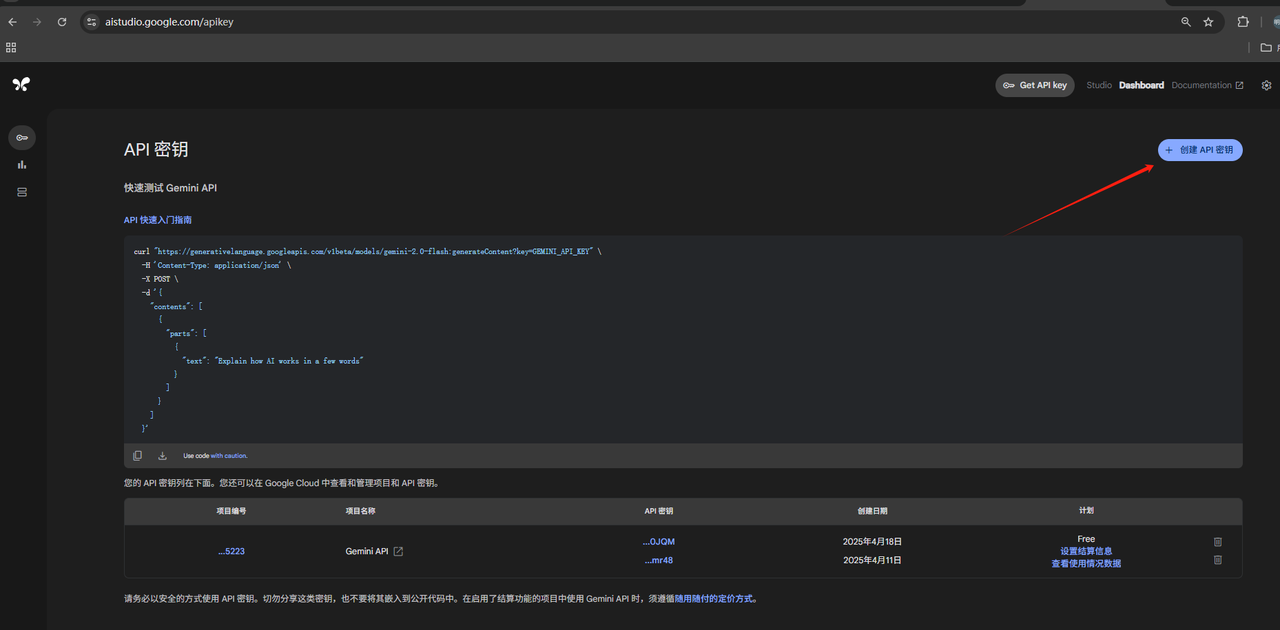Bookmark this page with the star icon

click(1208, 21)
